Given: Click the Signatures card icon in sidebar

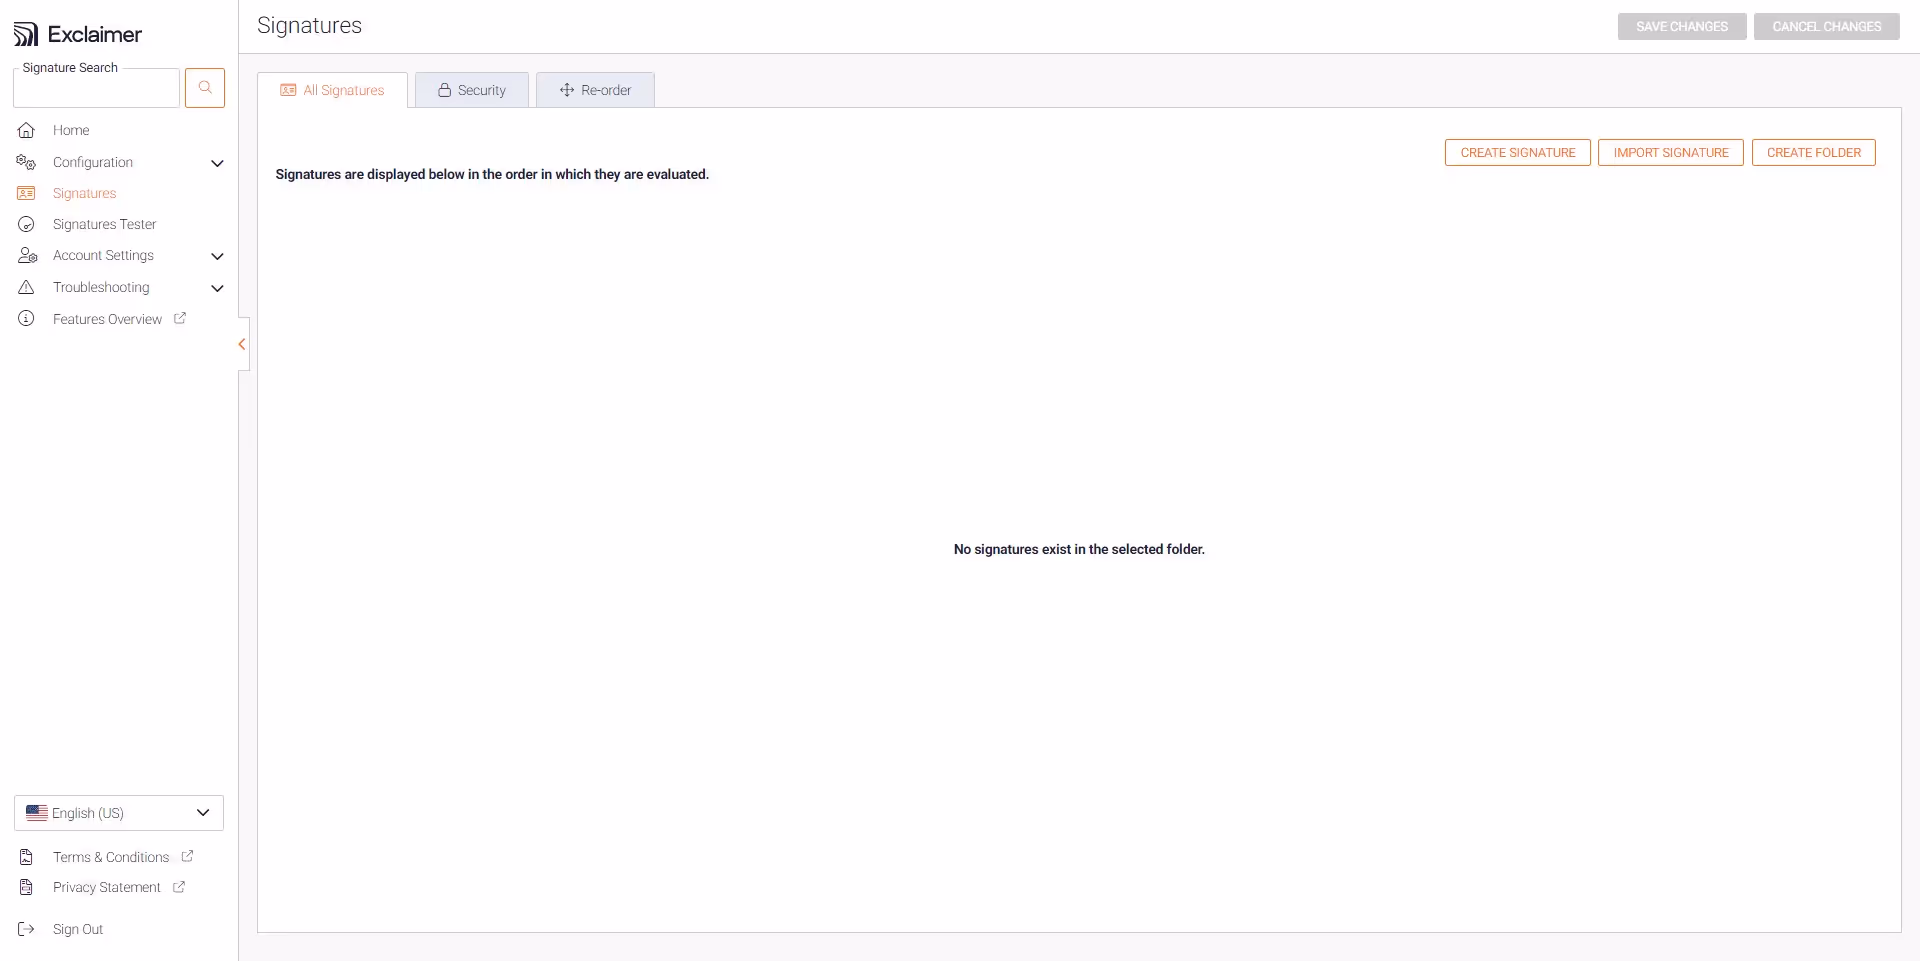Looking at the screenshot, I should tap(27, 193).
